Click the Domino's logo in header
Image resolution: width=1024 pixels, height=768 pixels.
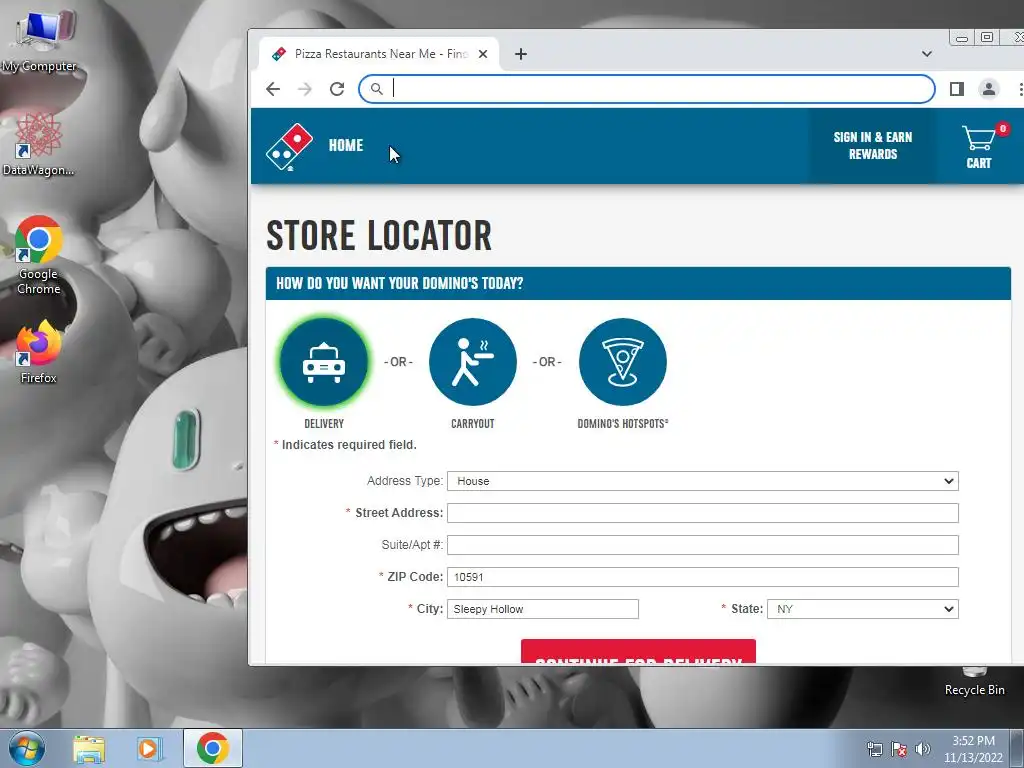(x=289, y=146)
